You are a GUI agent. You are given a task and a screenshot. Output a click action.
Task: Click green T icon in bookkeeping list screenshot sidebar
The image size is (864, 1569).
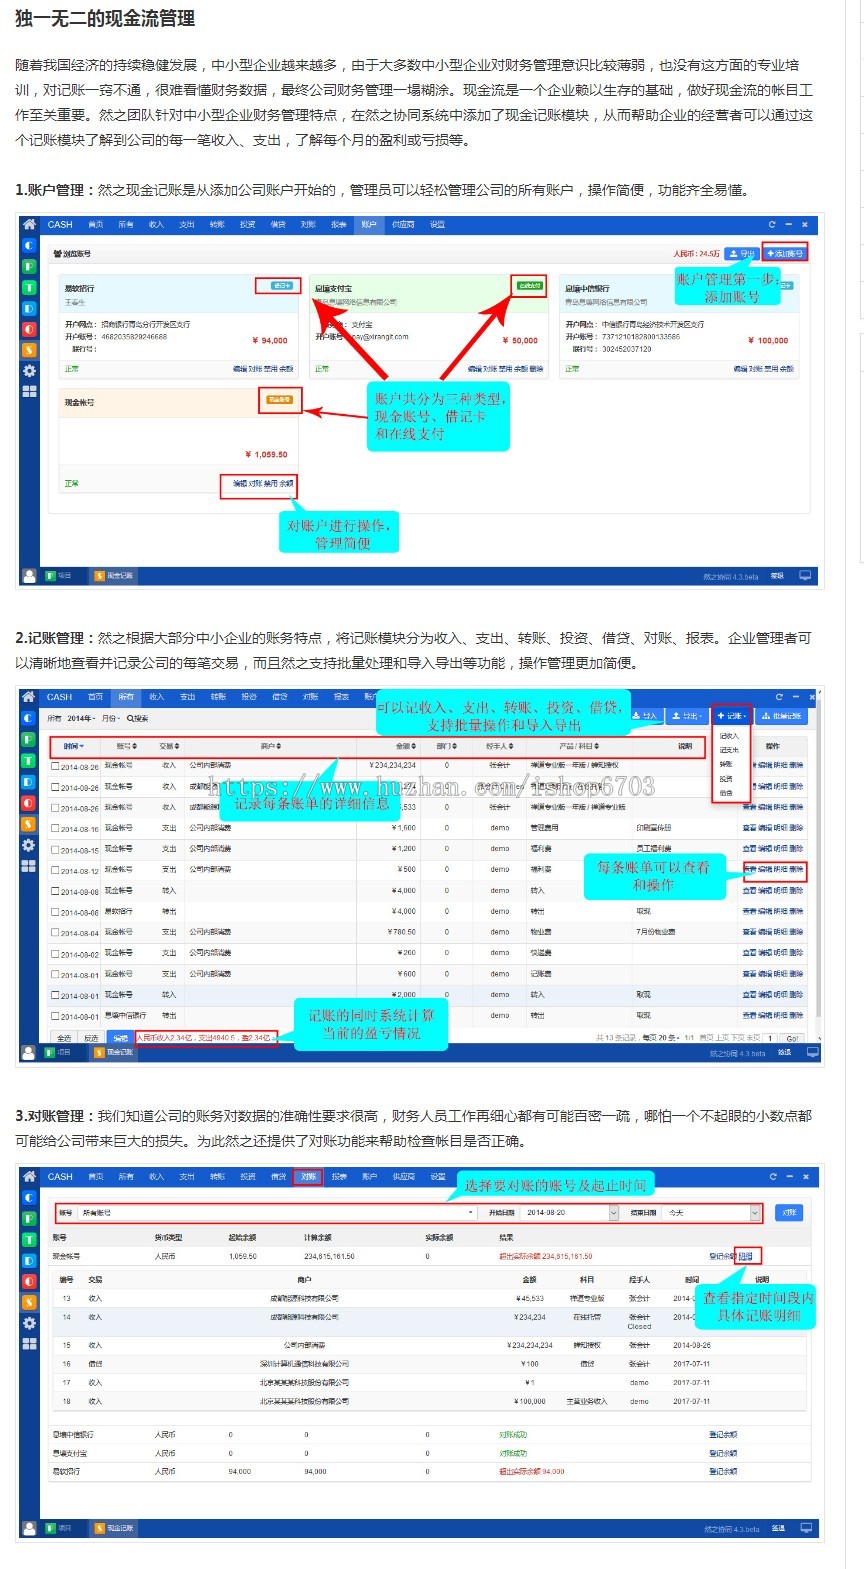pos(29,761)
